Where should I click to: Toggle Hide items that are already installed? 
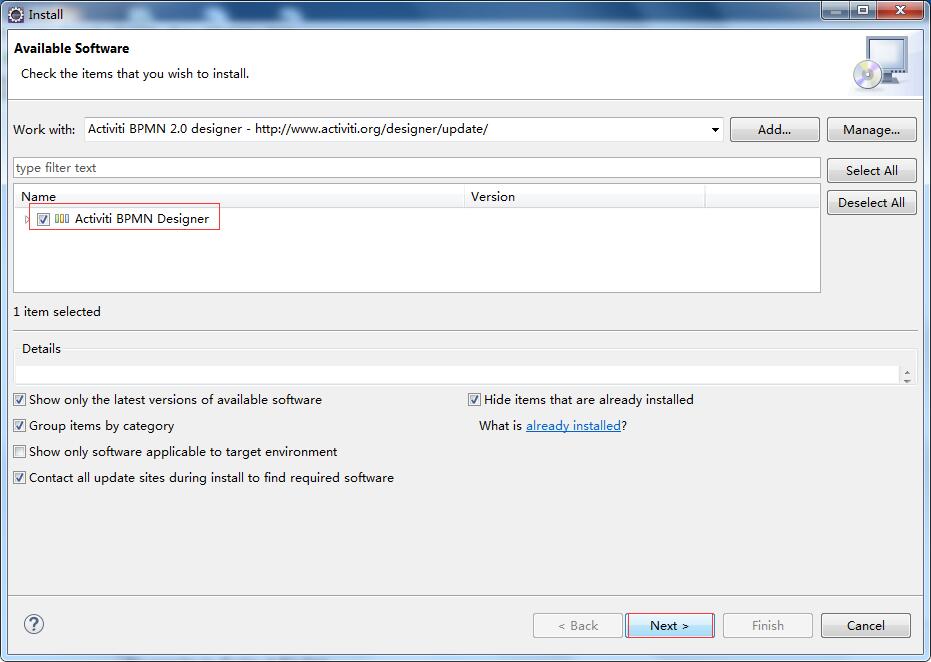(x=474, y=400)
